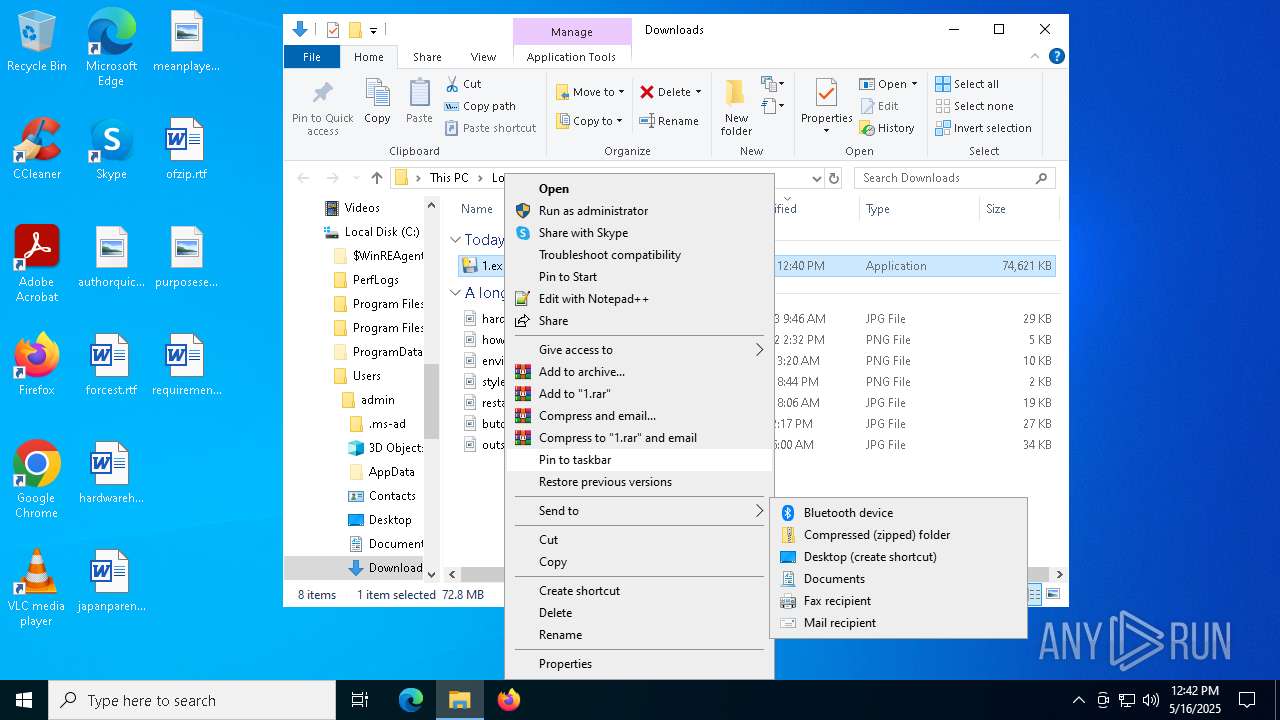
Task: Choose Desktop (create shortcut) in Send to
Action: tap(898, 557)
